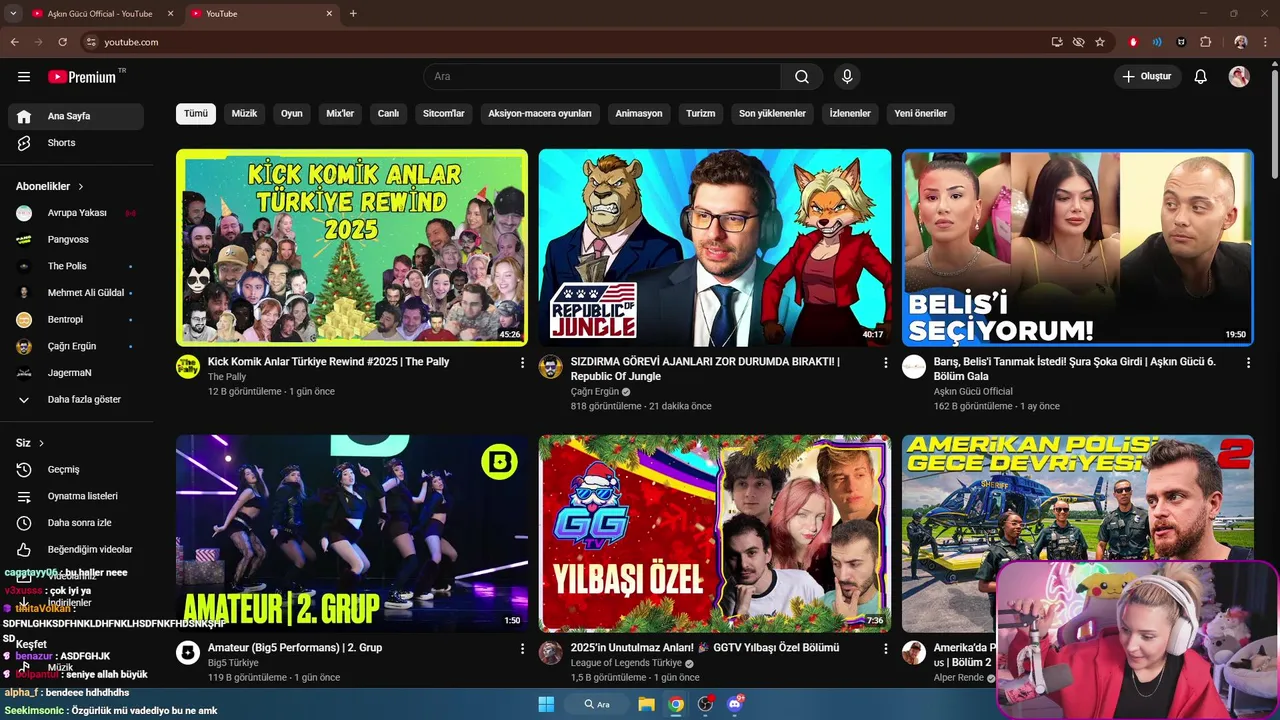Select the Sitcom'lar filter chip
The height and width of the screenshot is (720, 1280).
(444, 113)
